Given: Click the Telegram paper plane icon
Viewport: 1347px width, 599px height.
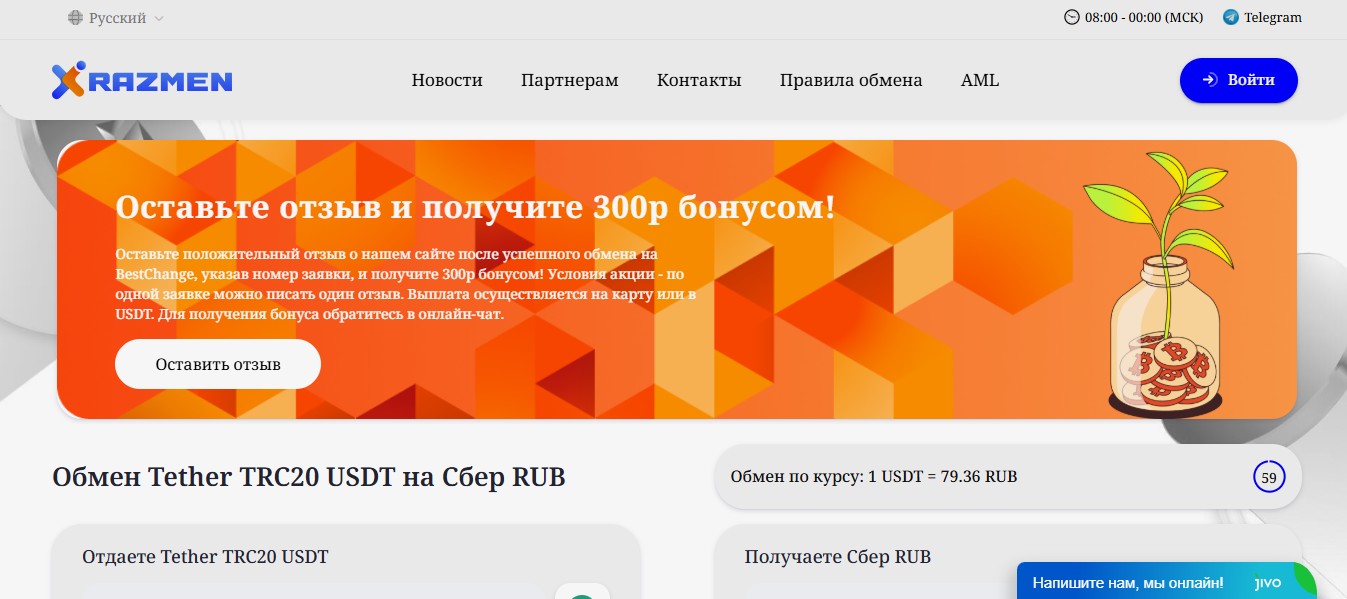Looking at the screenshot, I should point(1231,17).
